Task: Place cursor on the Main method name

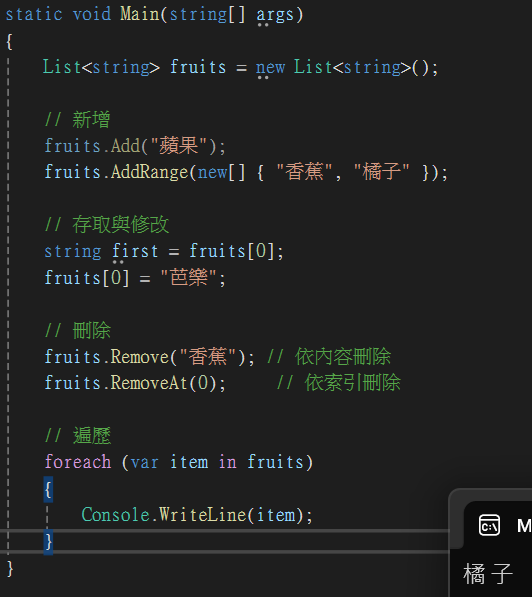Action: point(140,14)
